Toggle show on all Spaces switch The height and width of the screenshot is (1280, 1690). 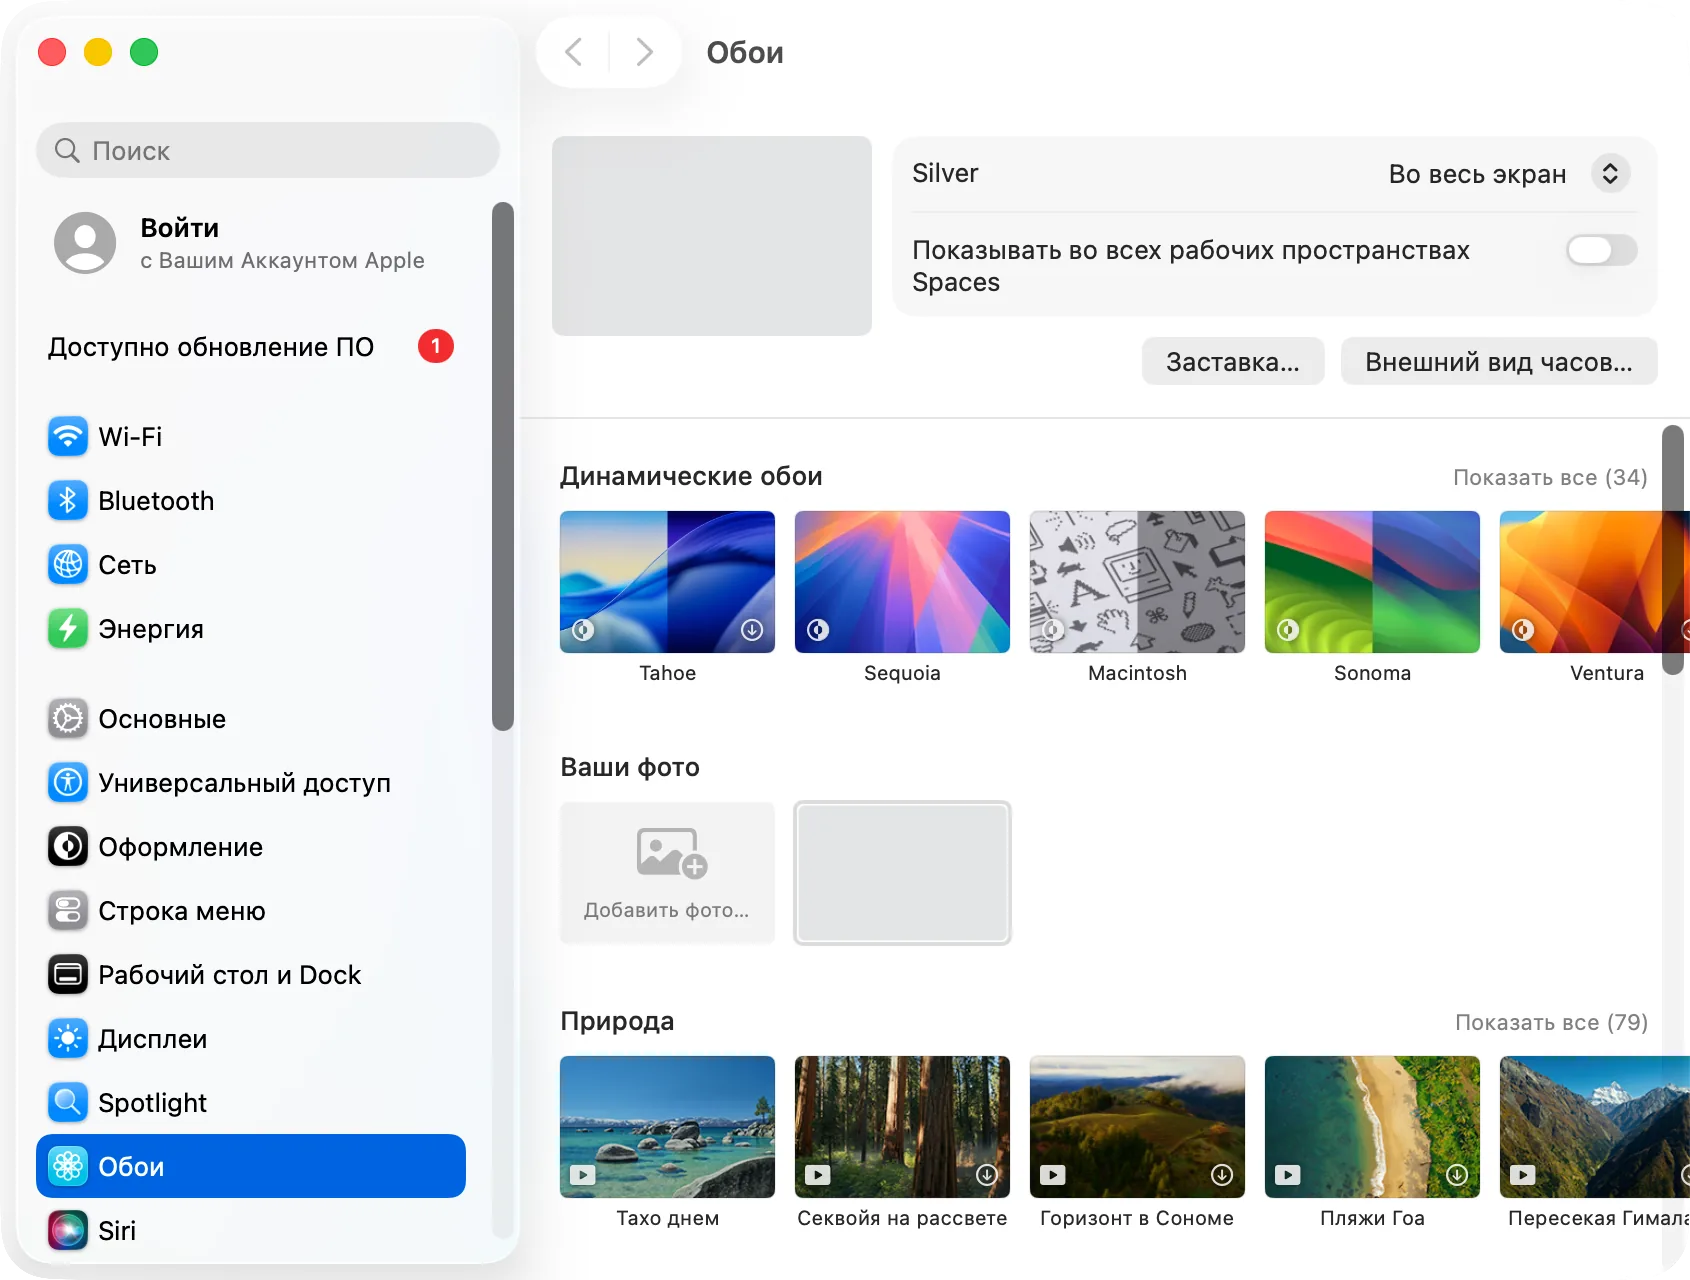[1601, 250]
